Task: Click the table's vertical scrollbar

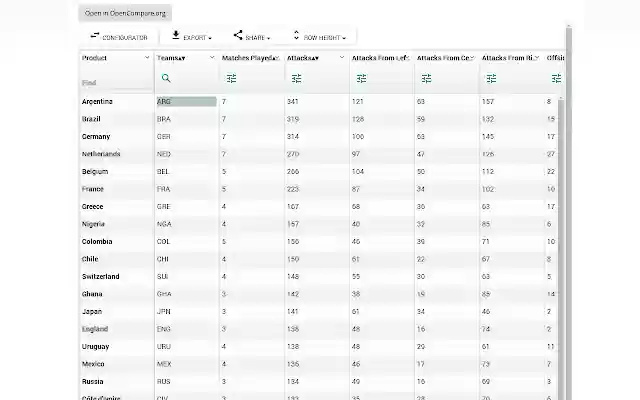Action: coord(561,249)
